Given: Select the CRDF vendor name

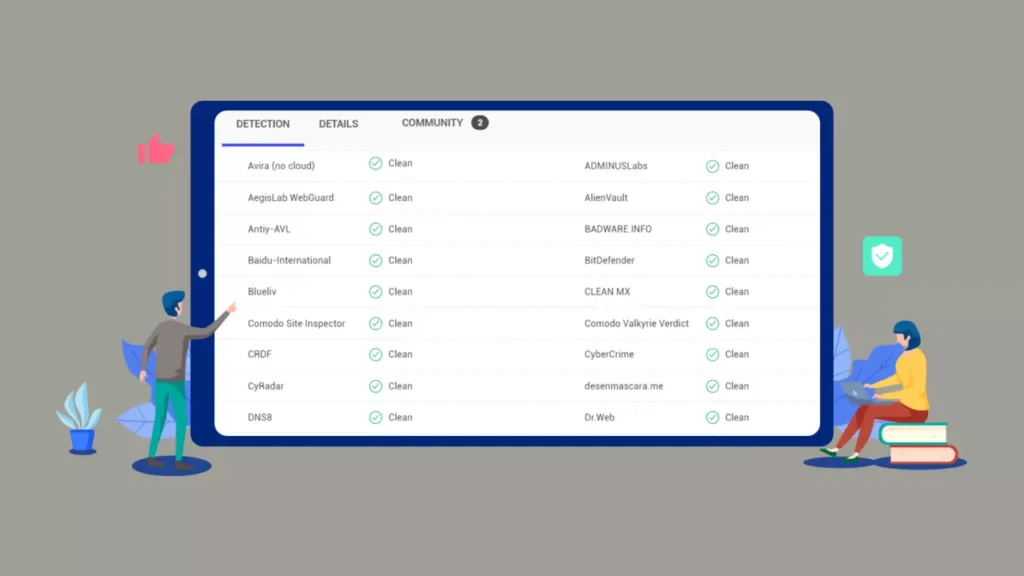Looking at the screenshot, I should point(259,355).
